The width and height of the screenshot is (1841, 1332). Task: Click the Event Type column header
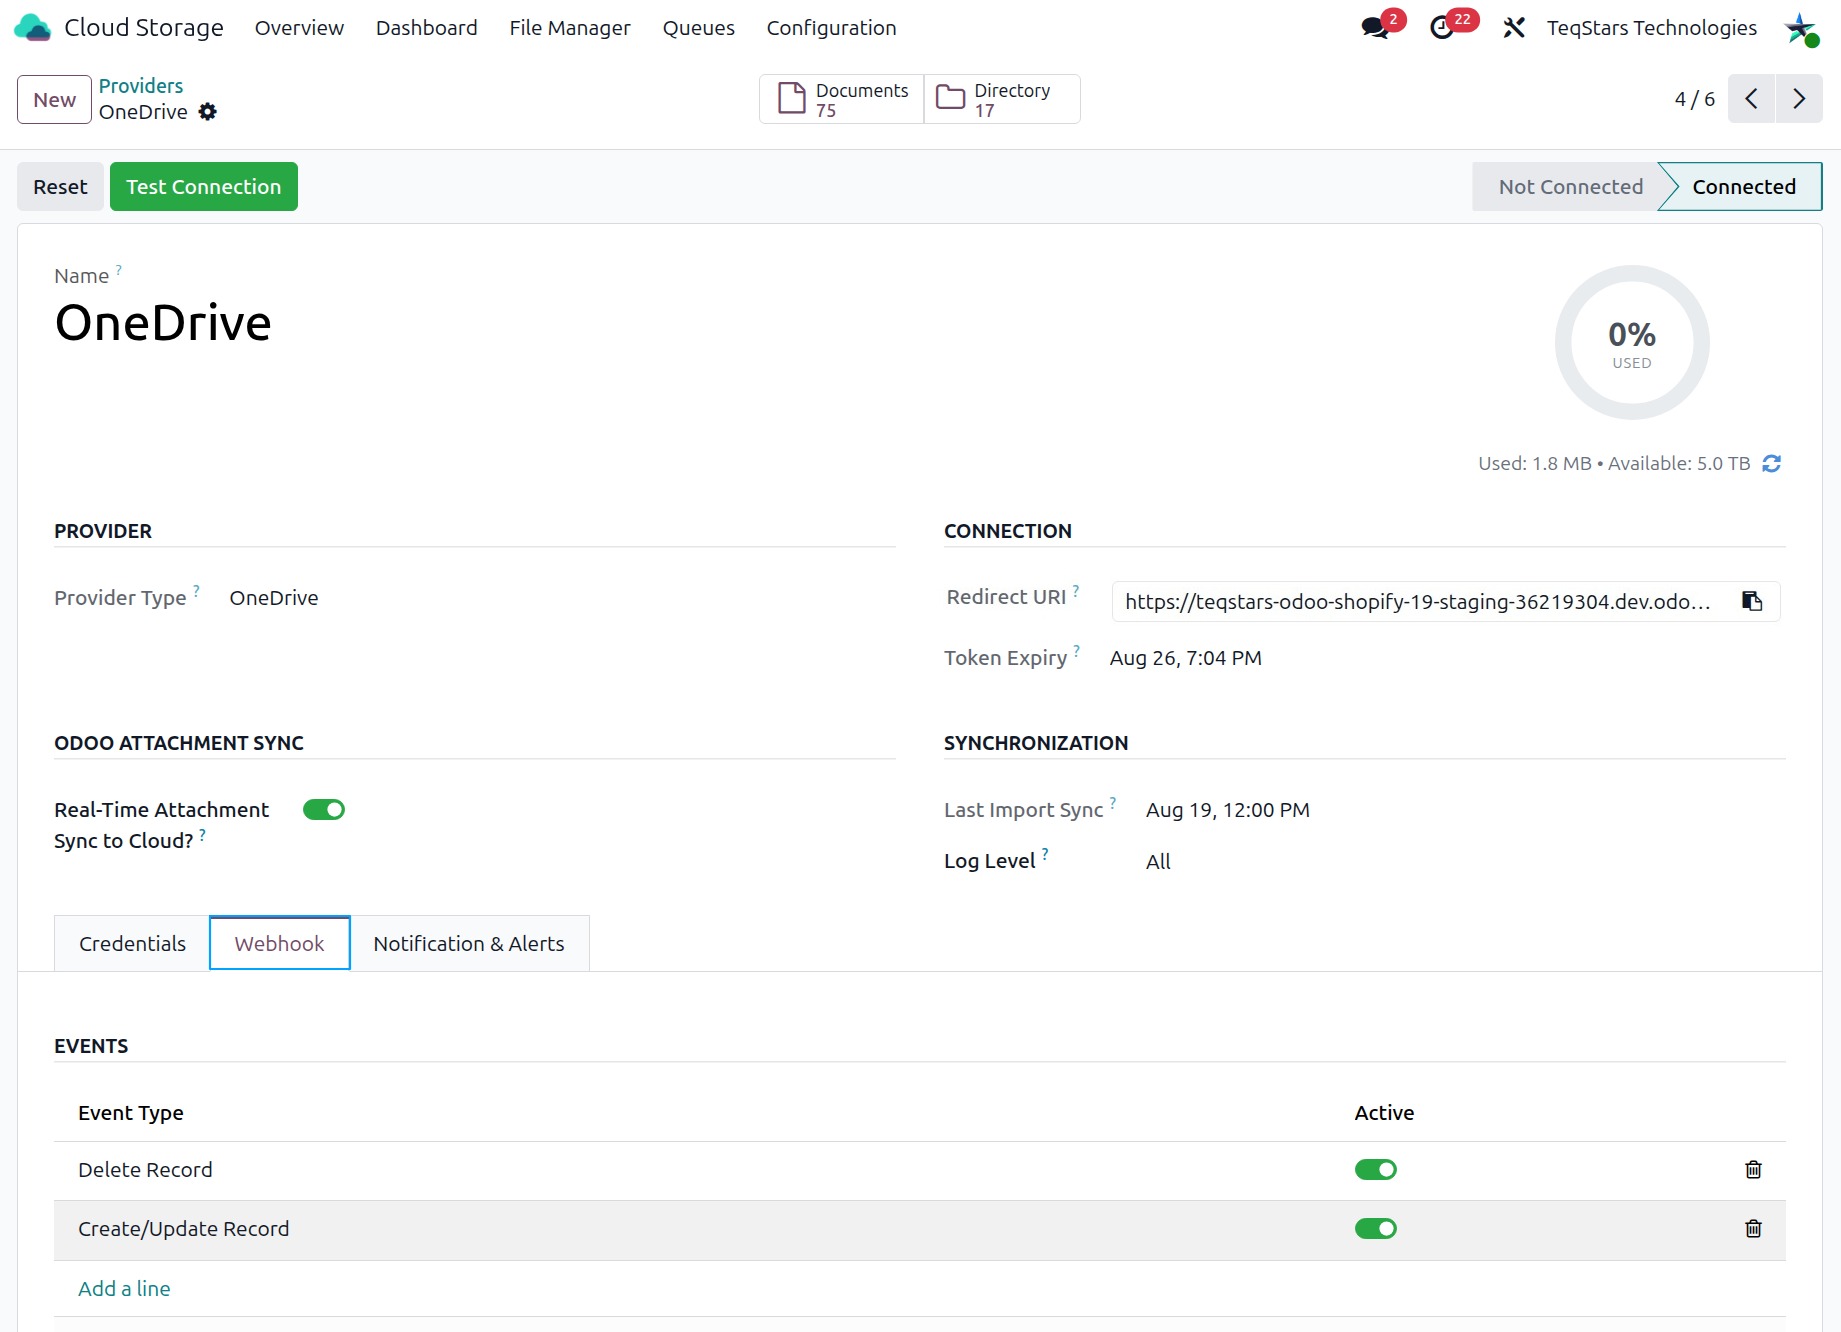click(x=131, y=1113)
